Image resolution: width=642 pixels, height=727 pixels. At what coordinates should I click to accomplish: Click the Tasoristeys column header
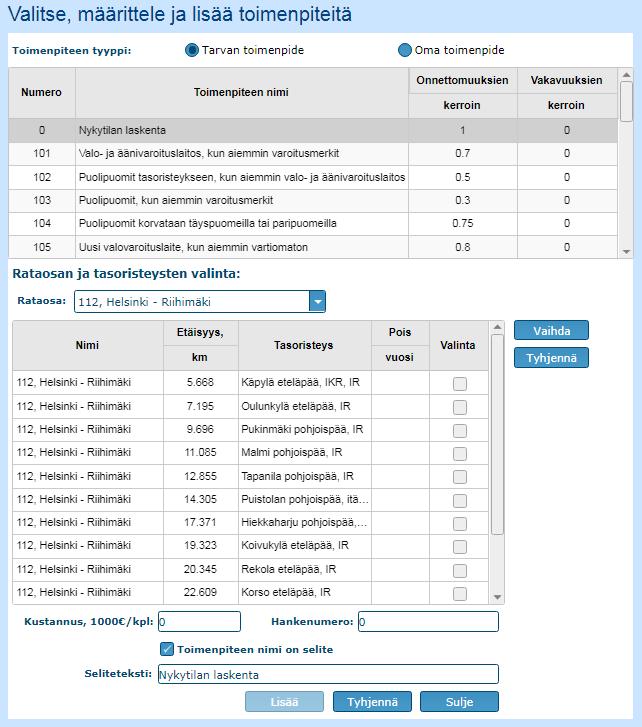click(x=304, y=345)
